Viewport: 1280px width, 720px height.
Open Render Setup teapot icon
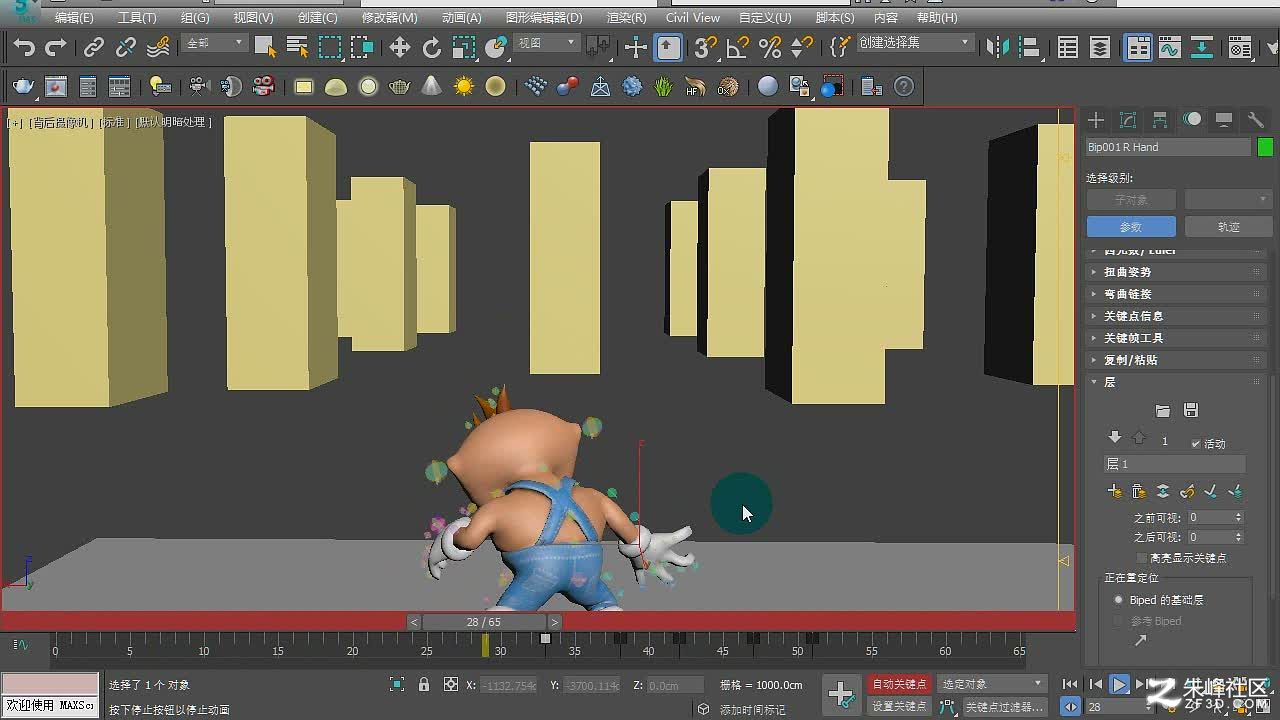coord(23,87)
